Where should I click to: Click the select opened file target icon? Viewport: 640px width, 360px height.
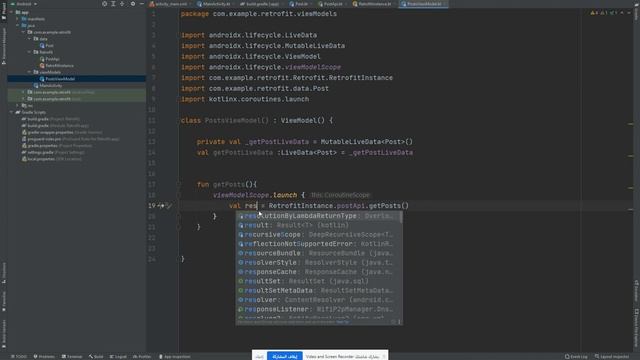(104, 4)
